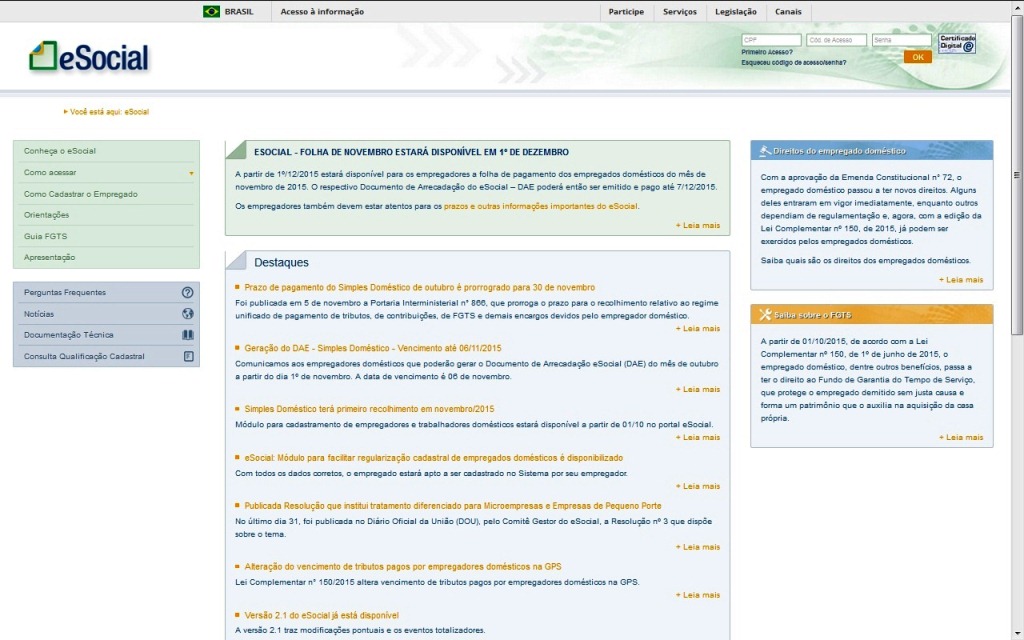
Task: Click the vertical scrollbar thumb
Action: (x=1017, y=174)
